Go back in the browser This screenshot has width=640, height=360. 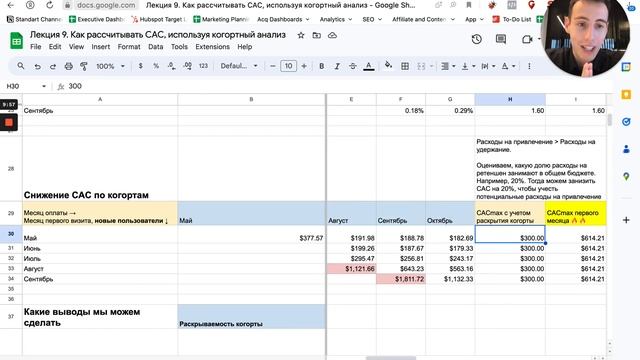click(11, 5)
